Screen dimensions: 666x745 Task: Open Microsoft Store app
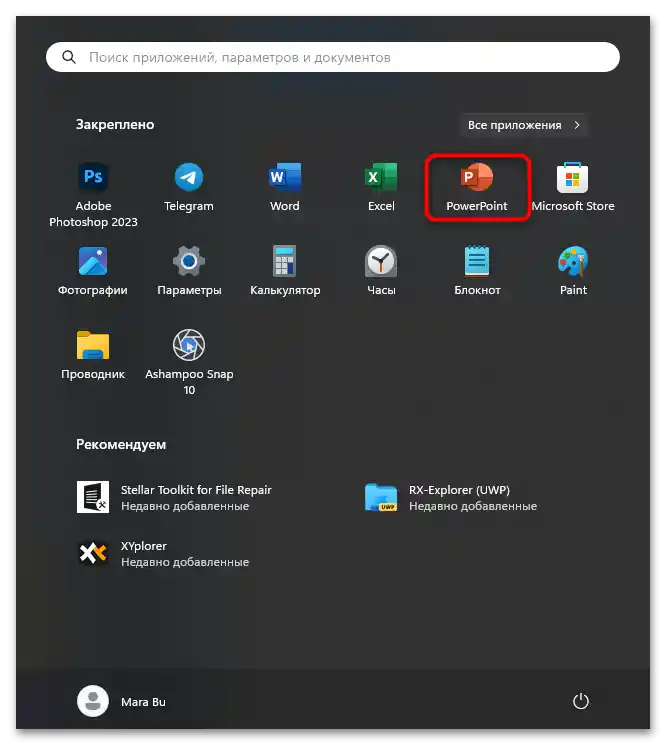tap(573, 186)
